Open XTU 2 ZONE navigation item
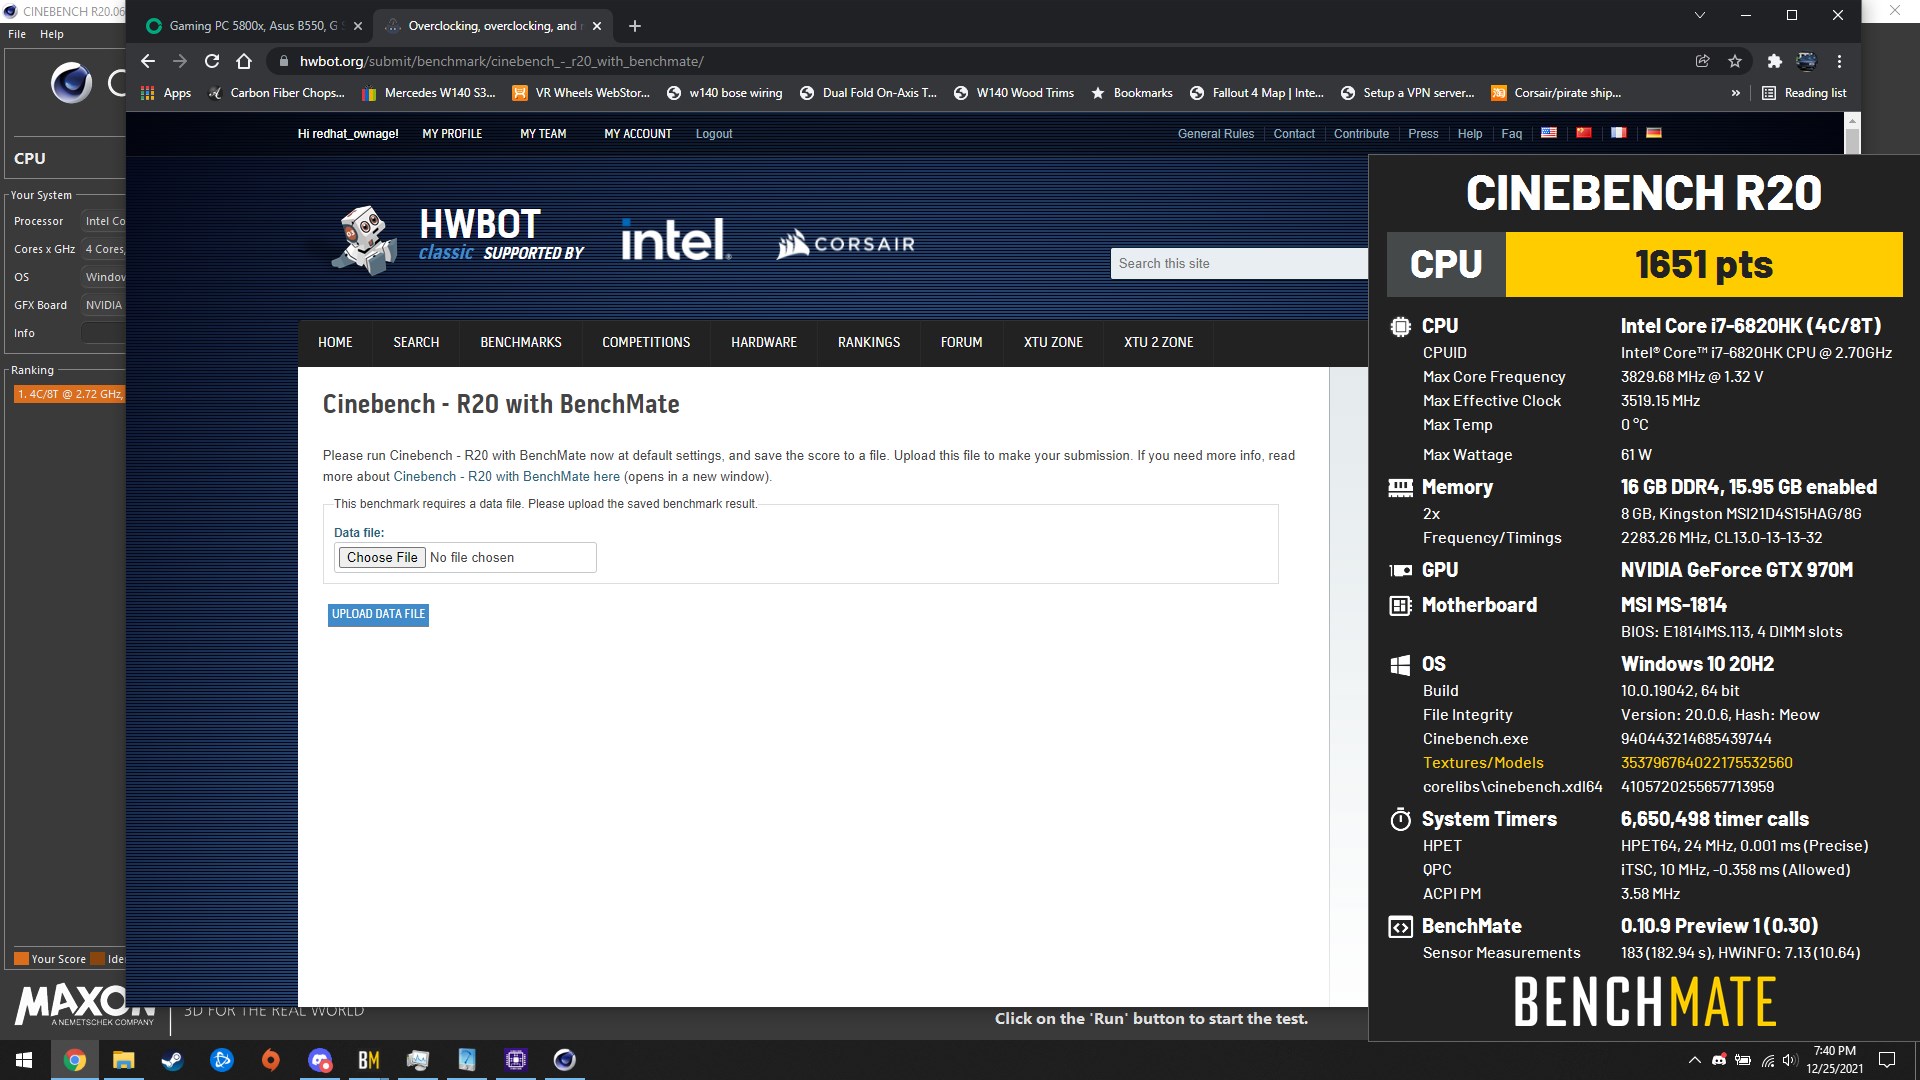 click(1159, 342)
